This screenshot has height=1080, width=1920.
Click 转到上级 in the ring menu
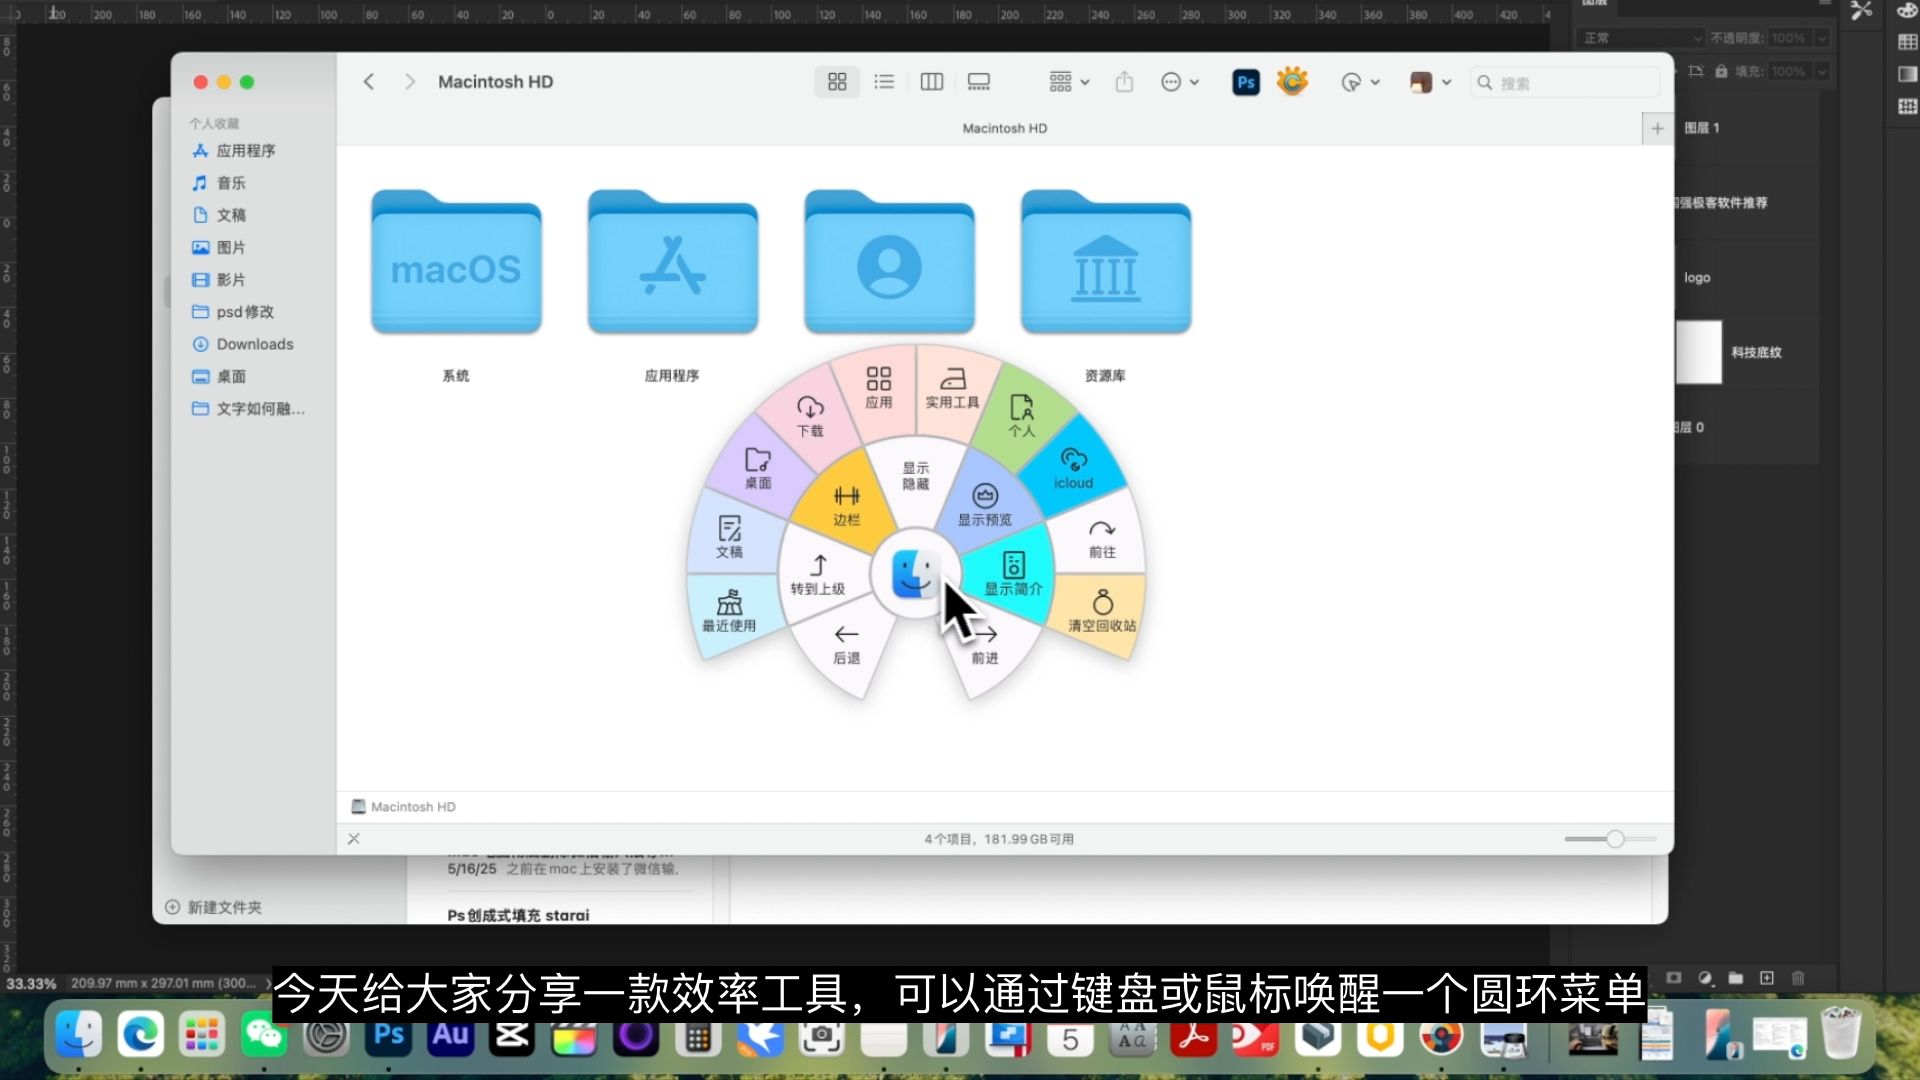pos(818,574)
